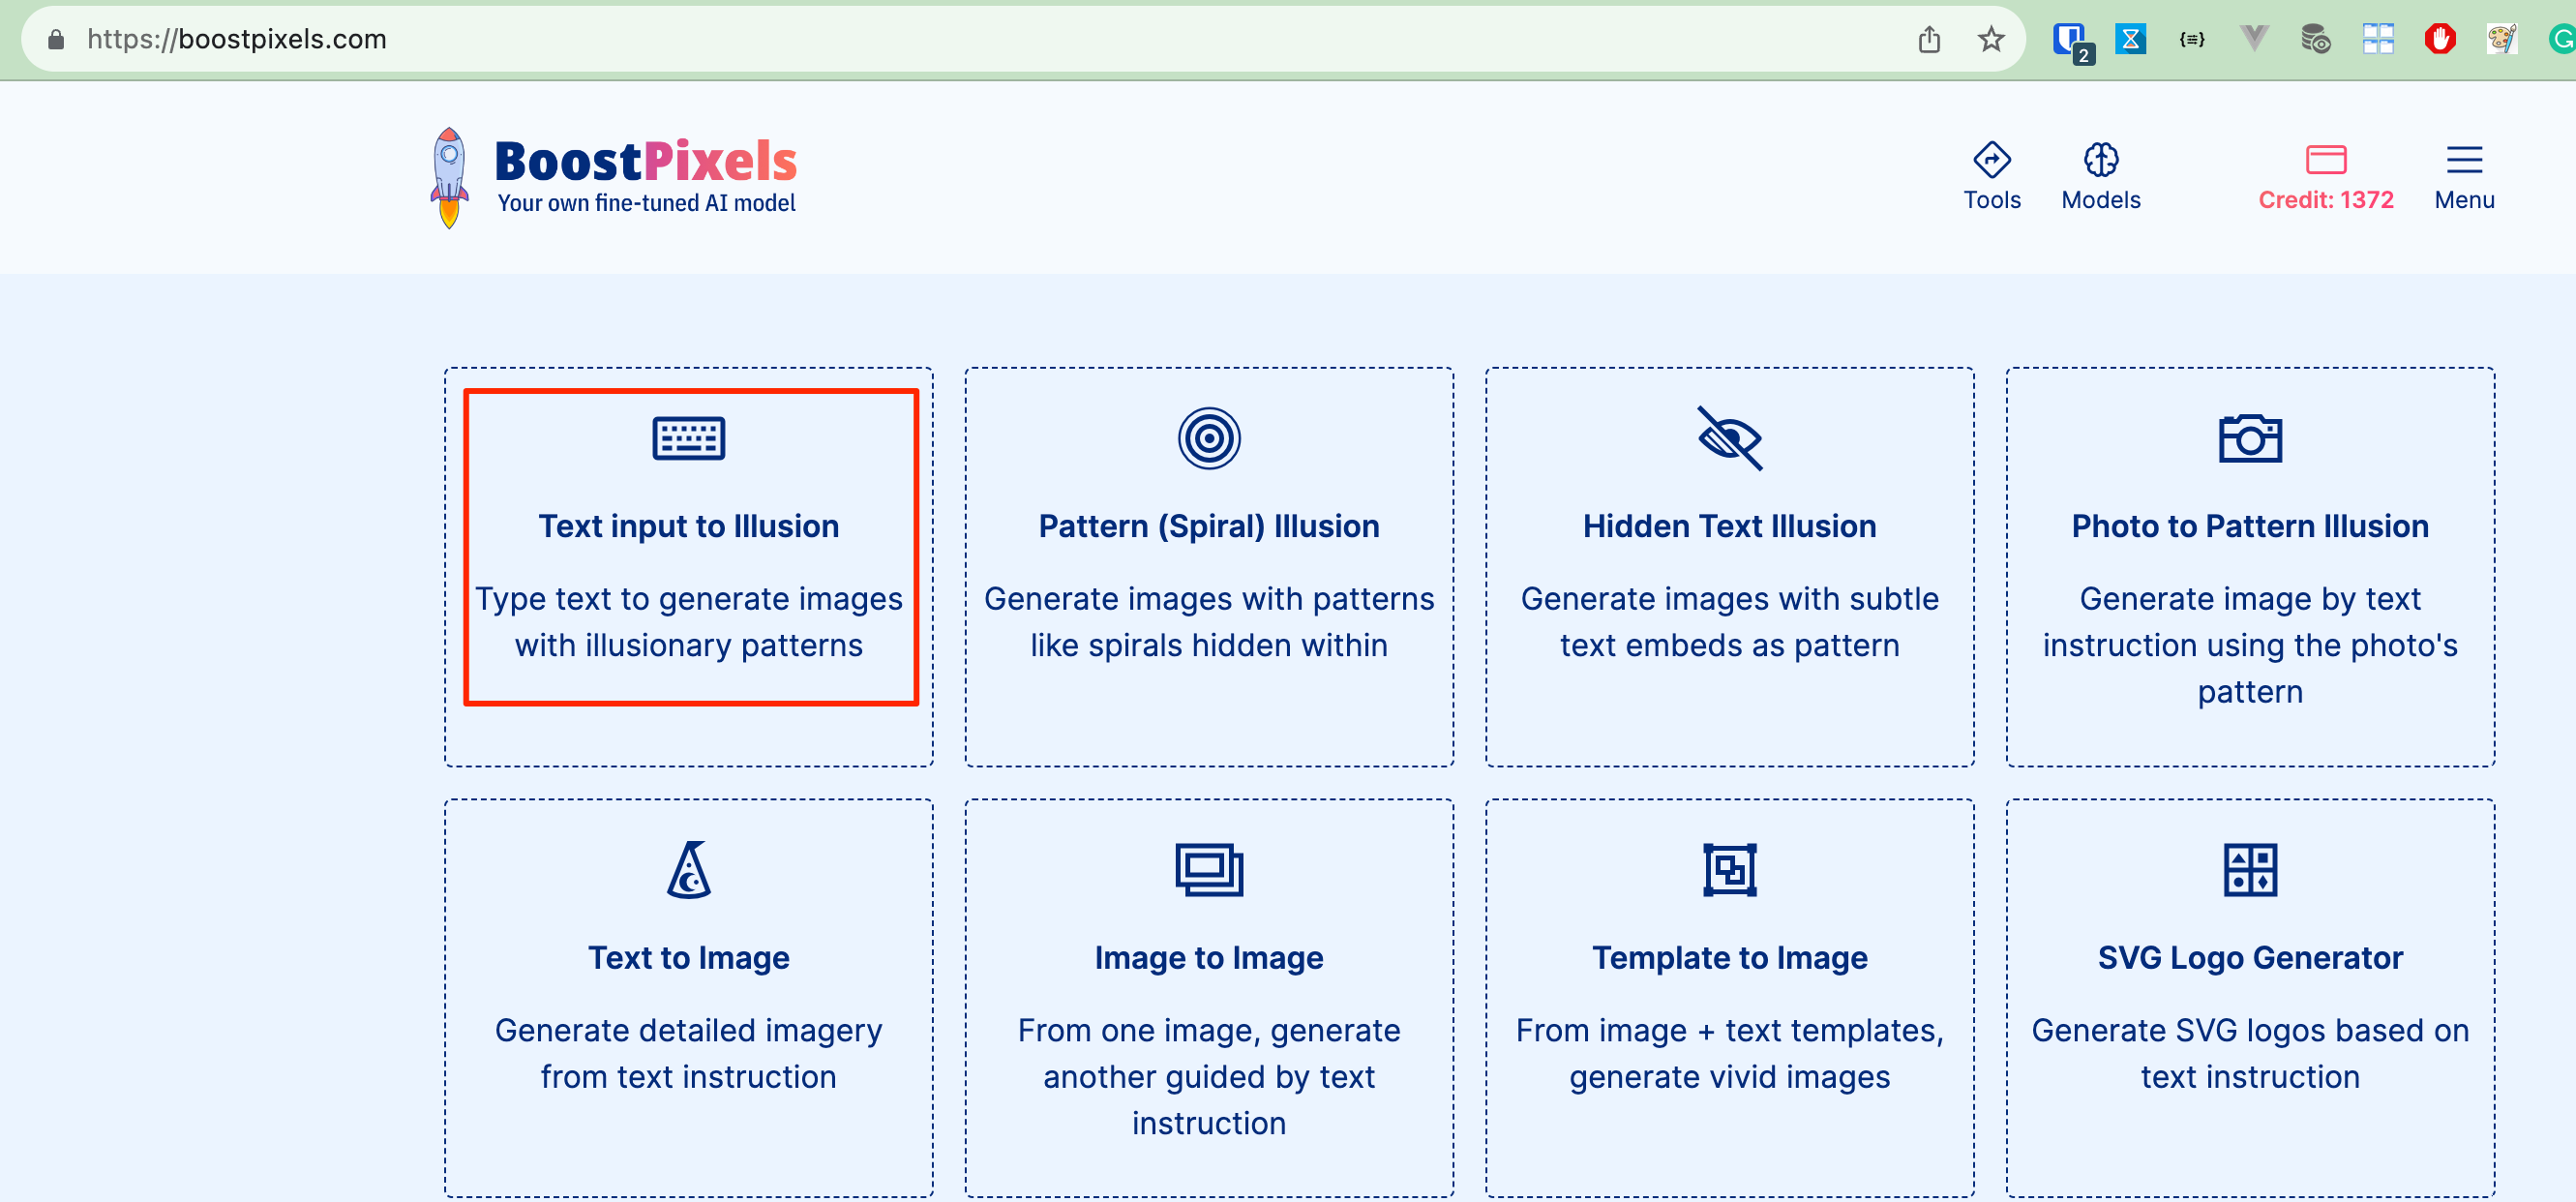Image resolution: width=2576 pixels, height=1202 pixels.
Task: Click the BoostPixels rocket logo
Action: (x=449, y=178)
